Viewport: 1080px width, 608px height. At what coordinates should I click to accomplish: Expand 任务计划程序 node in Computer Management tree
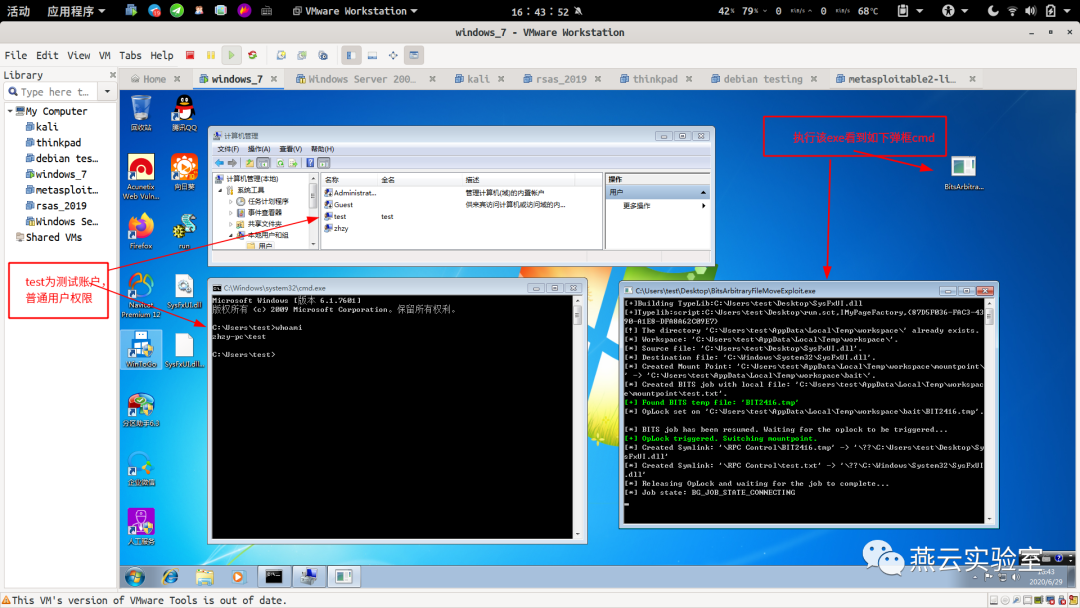click(x=231, y=202)
